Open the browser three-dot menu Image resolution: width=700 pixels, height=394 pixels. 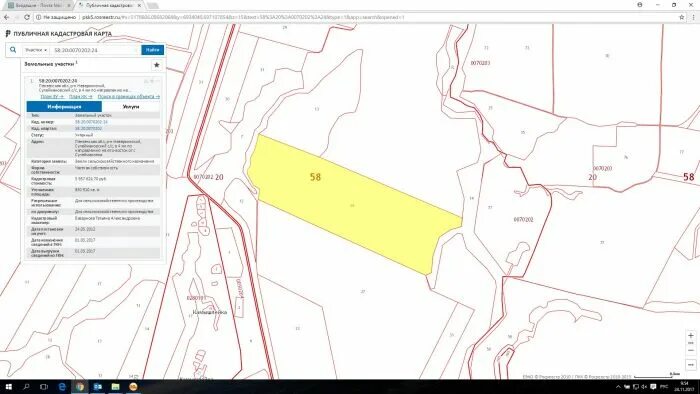[x=693, y=17]
